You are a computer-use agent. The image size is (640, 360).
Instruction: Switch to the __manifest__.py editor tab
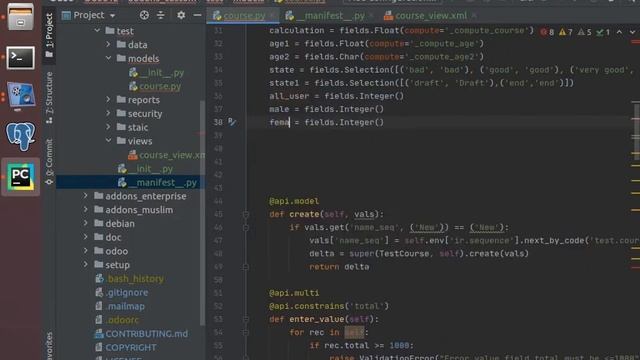pyautogui.click(x=330, y=16)
